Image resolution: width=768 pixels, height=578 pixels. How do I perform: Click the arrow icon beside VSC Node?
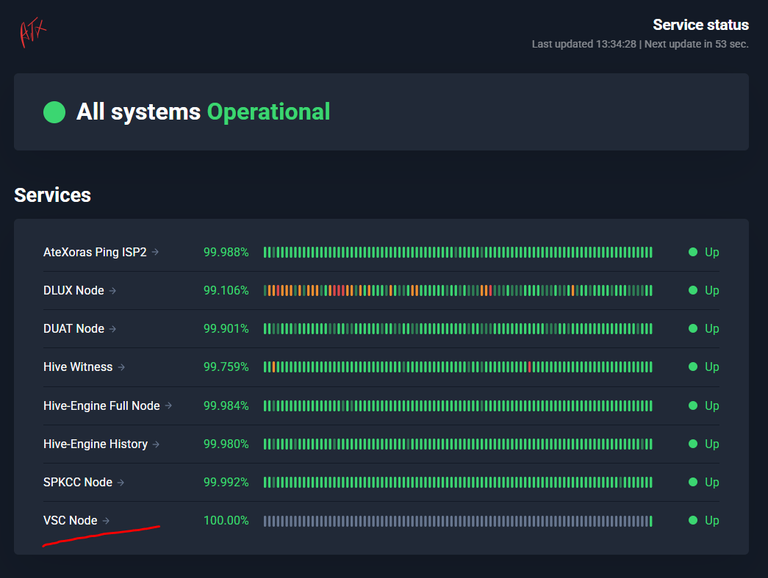click(106, 521)
